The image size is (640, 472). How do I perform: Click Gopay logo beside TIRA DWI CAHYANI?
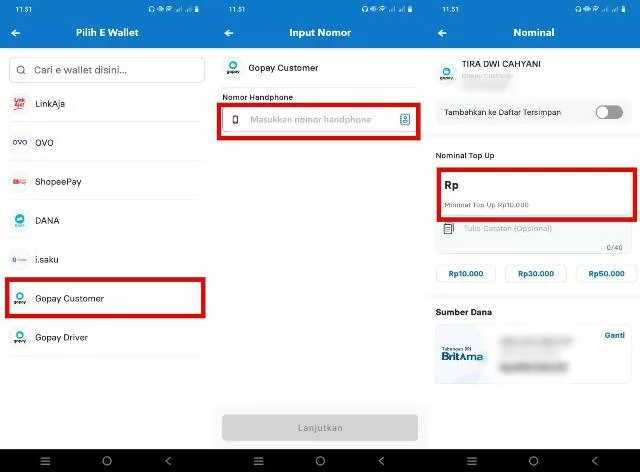(447, 73)
